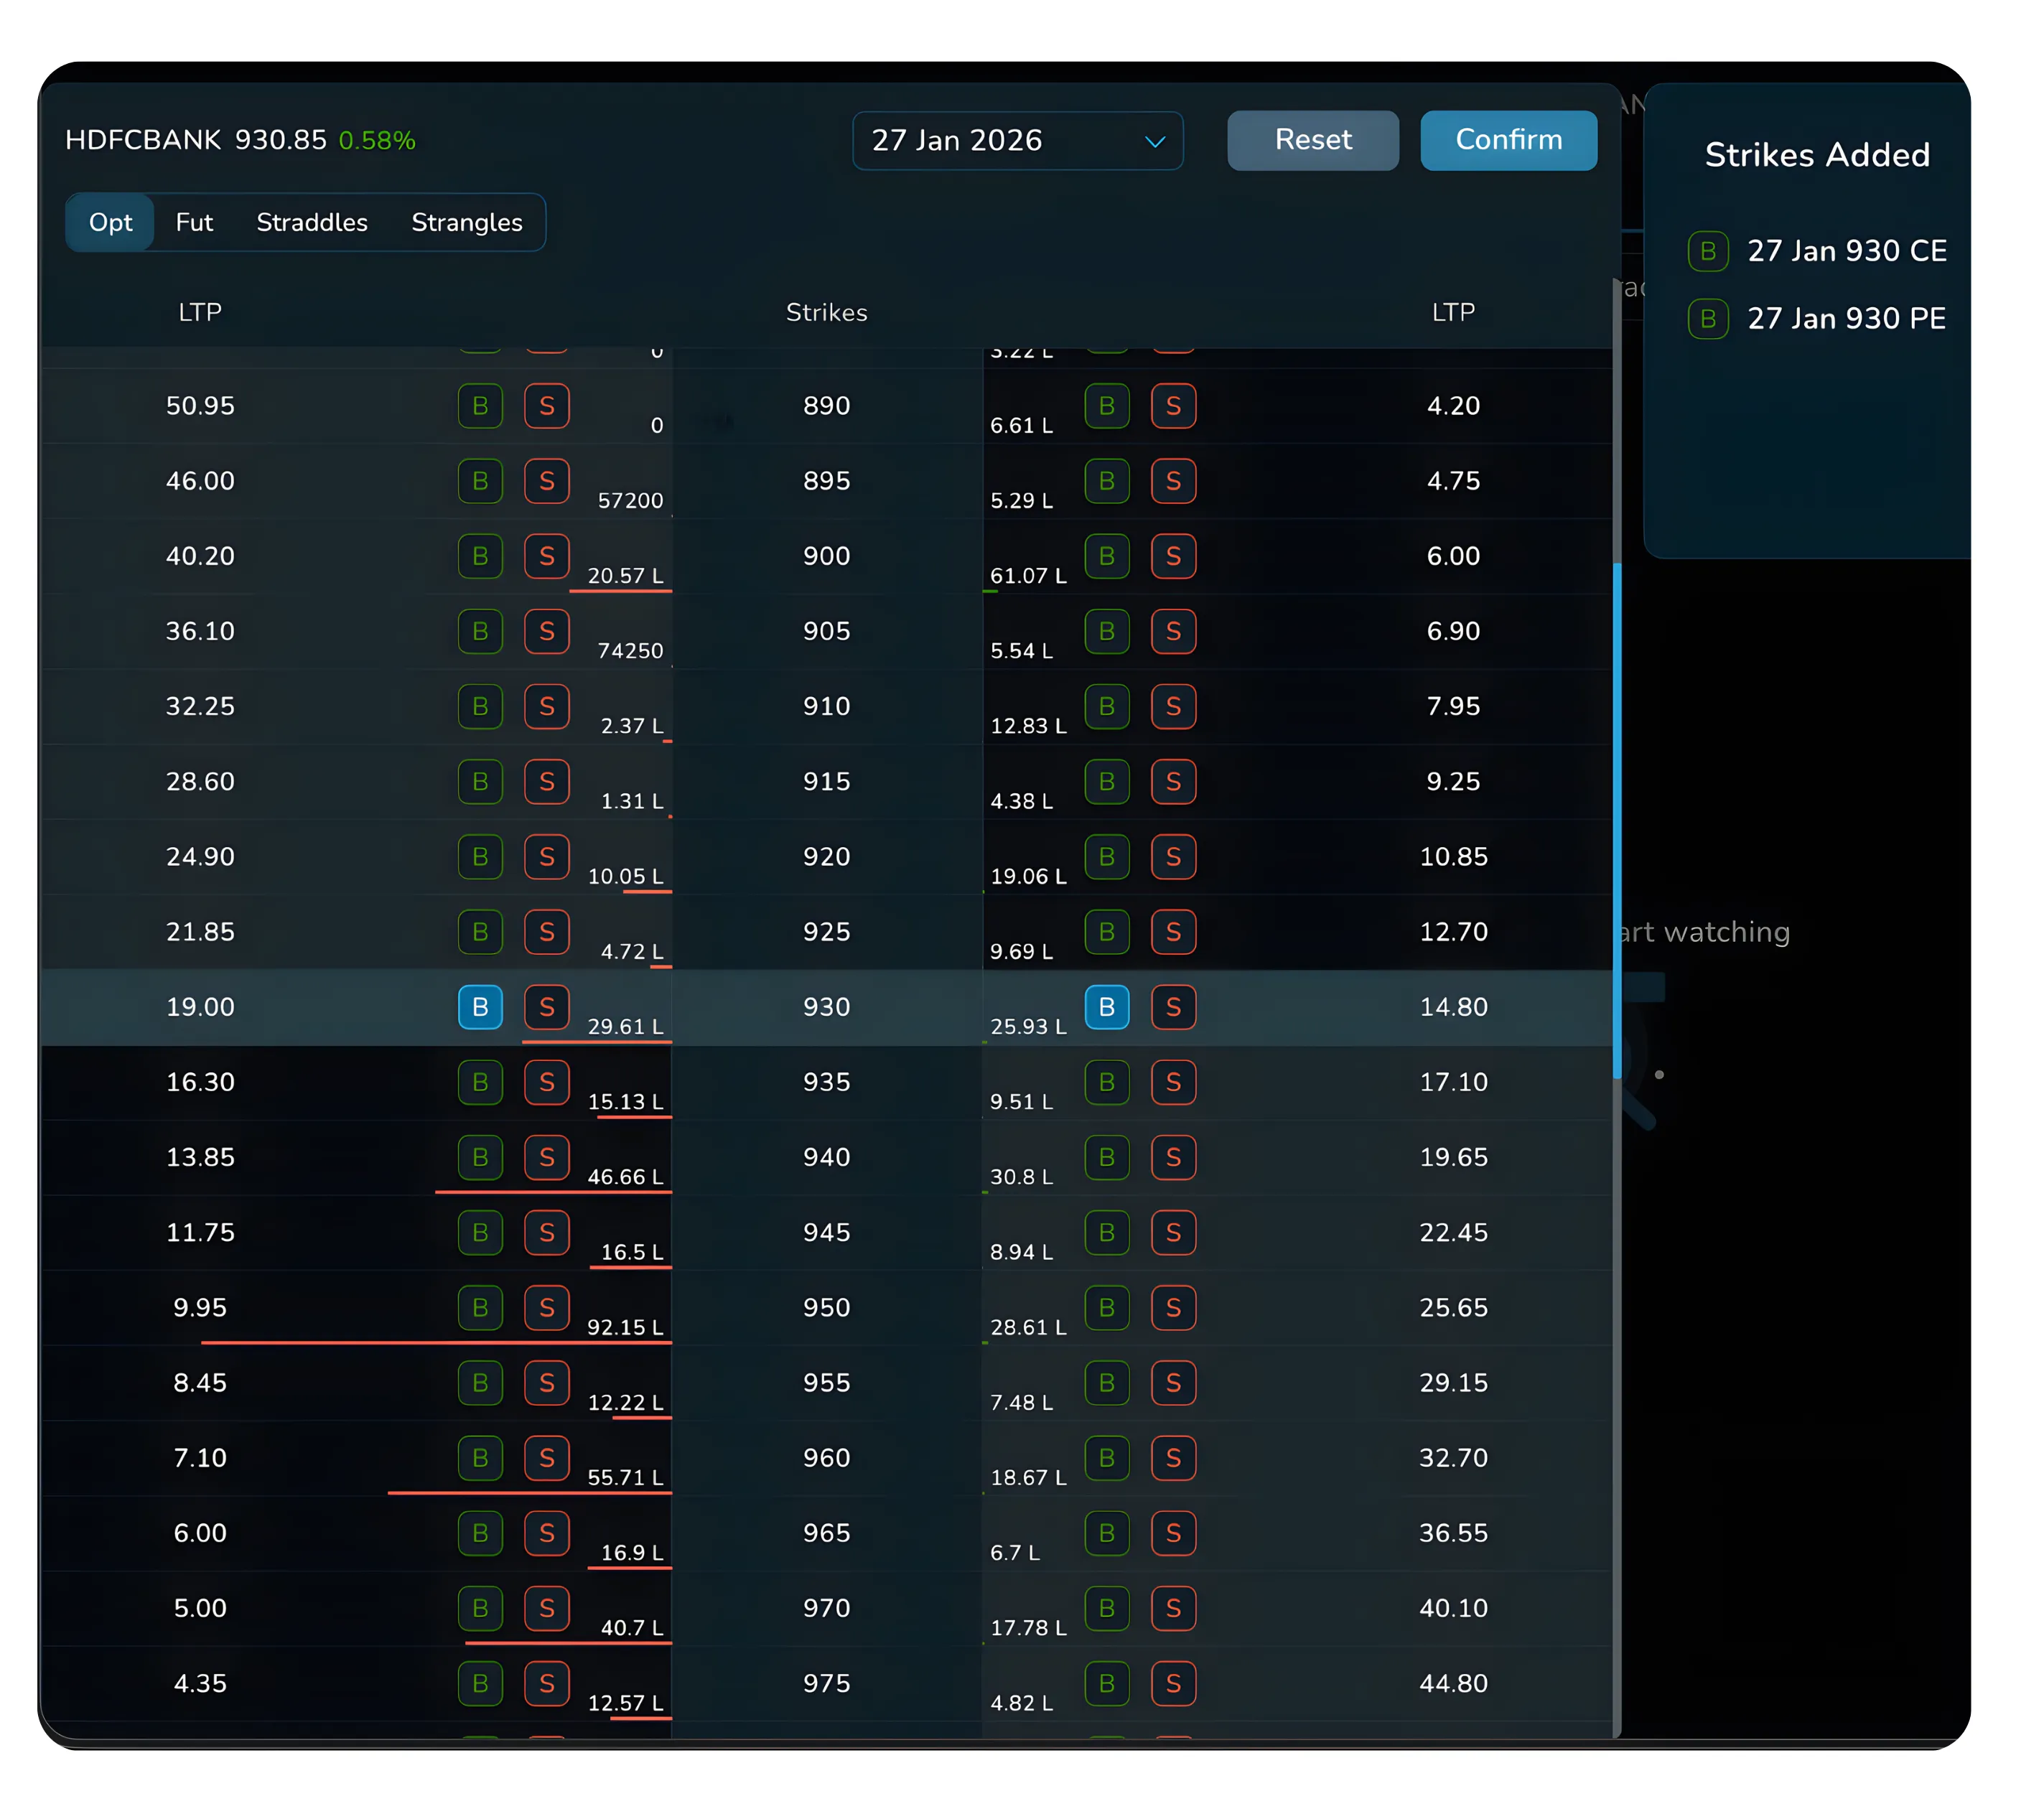The height and width of the screenshot is (1814, 2044).
Task: Expand expiry choices for HDFCBANK options
Action: click(1017, 141)
